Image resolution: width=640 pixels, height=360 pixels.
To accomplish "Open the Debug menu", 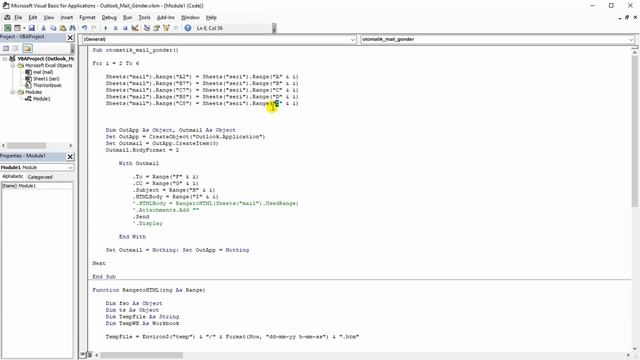I will coord(109,18).
